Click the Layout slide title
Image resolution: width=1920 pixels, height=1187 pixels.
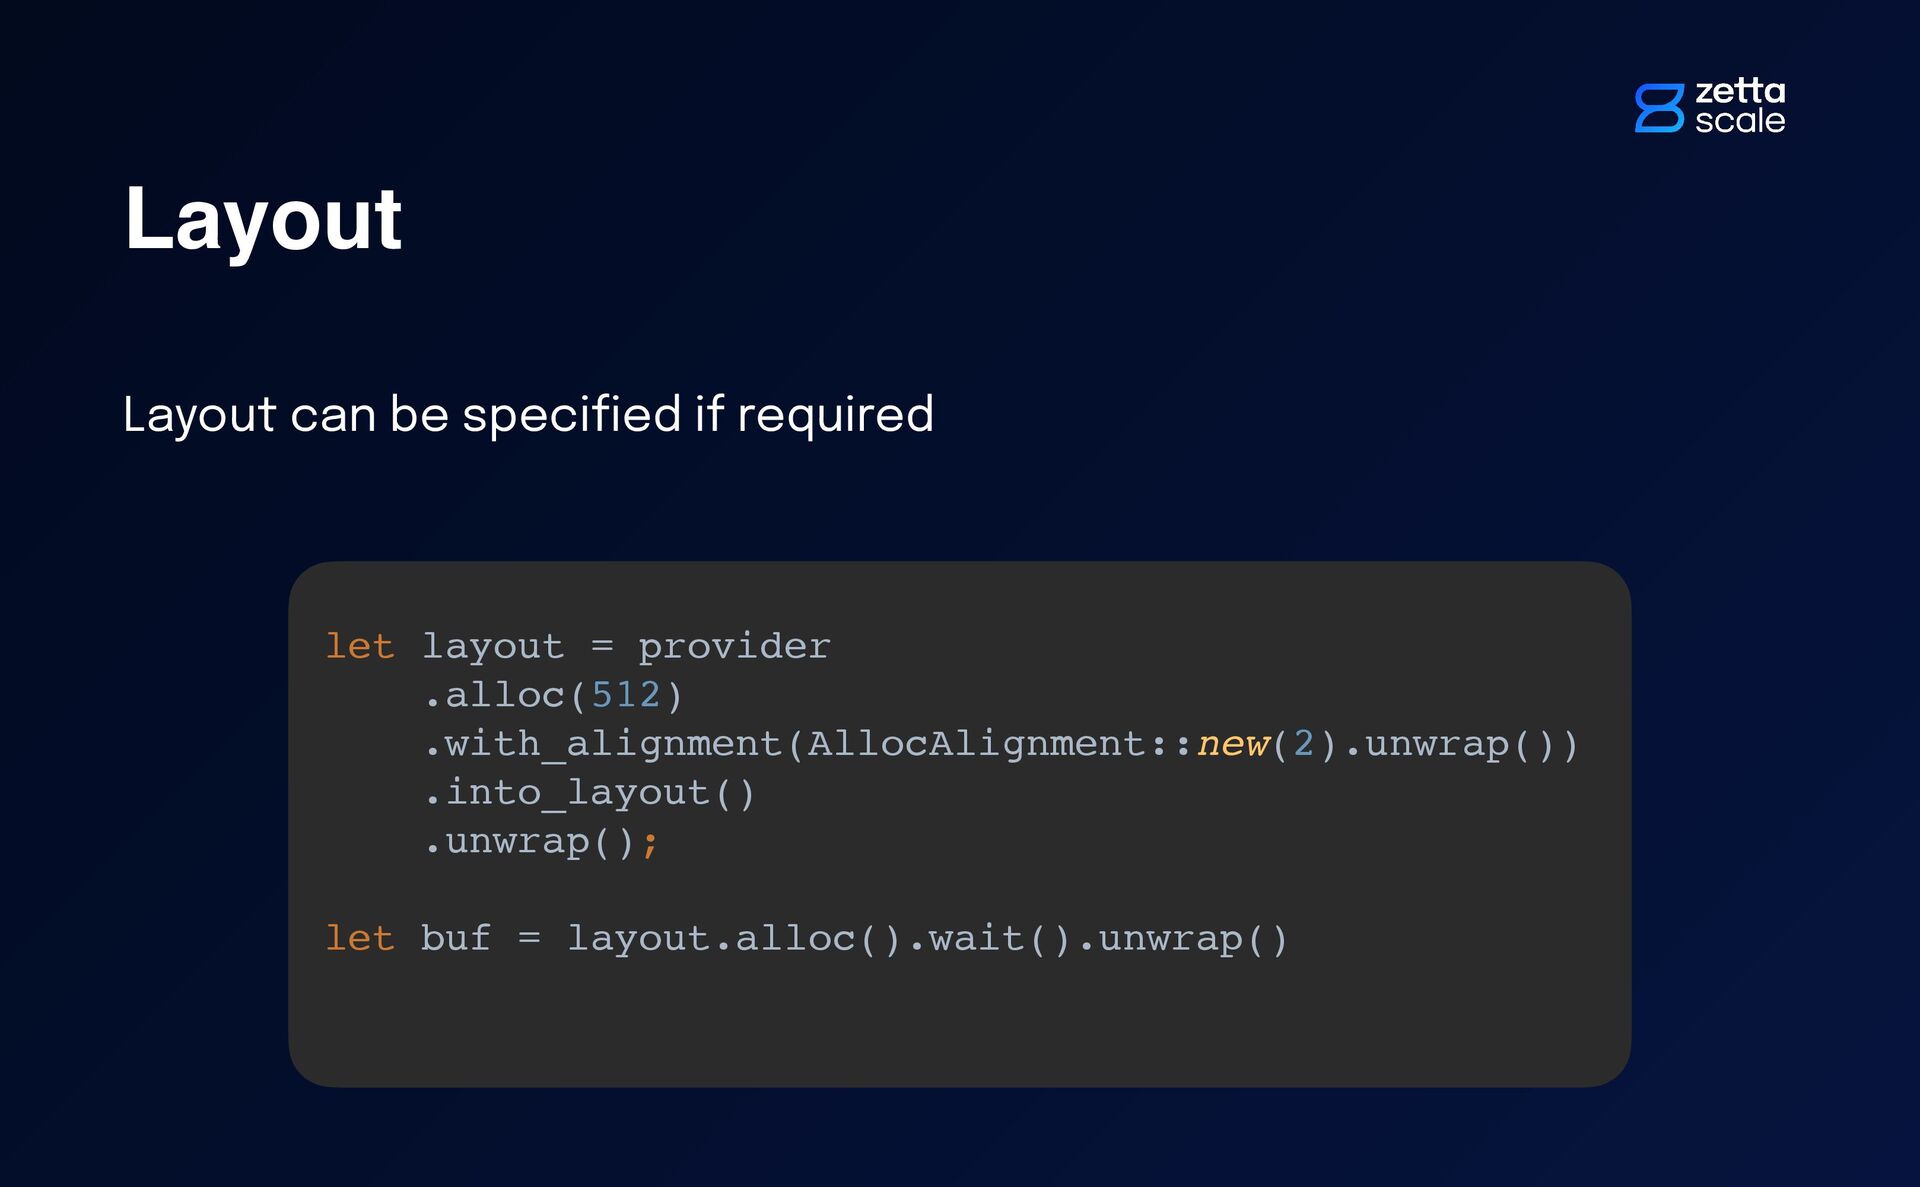(x=262, y=219)
